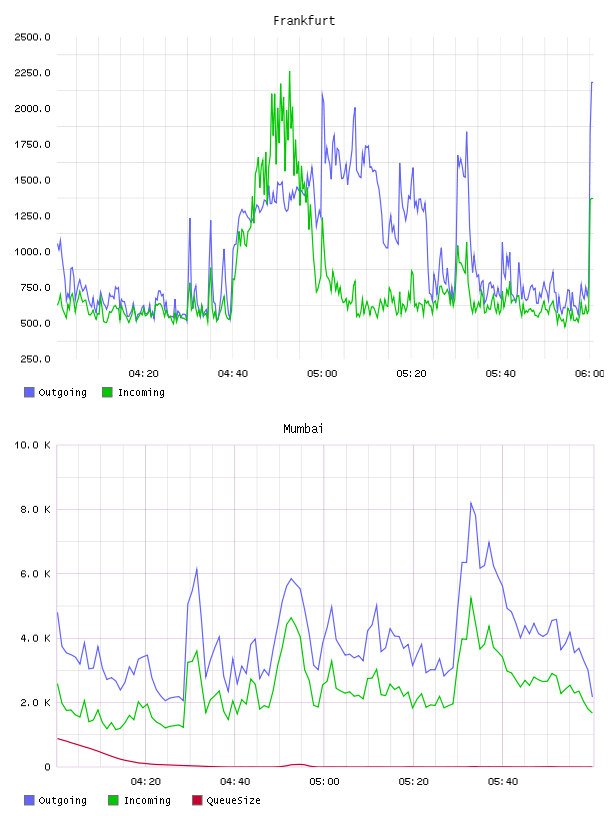The width and height of the screenshot is (608, 816).
Task: Click the 6.0 K y-axis label on Mumbai
Action: click(x=35, y=574)
